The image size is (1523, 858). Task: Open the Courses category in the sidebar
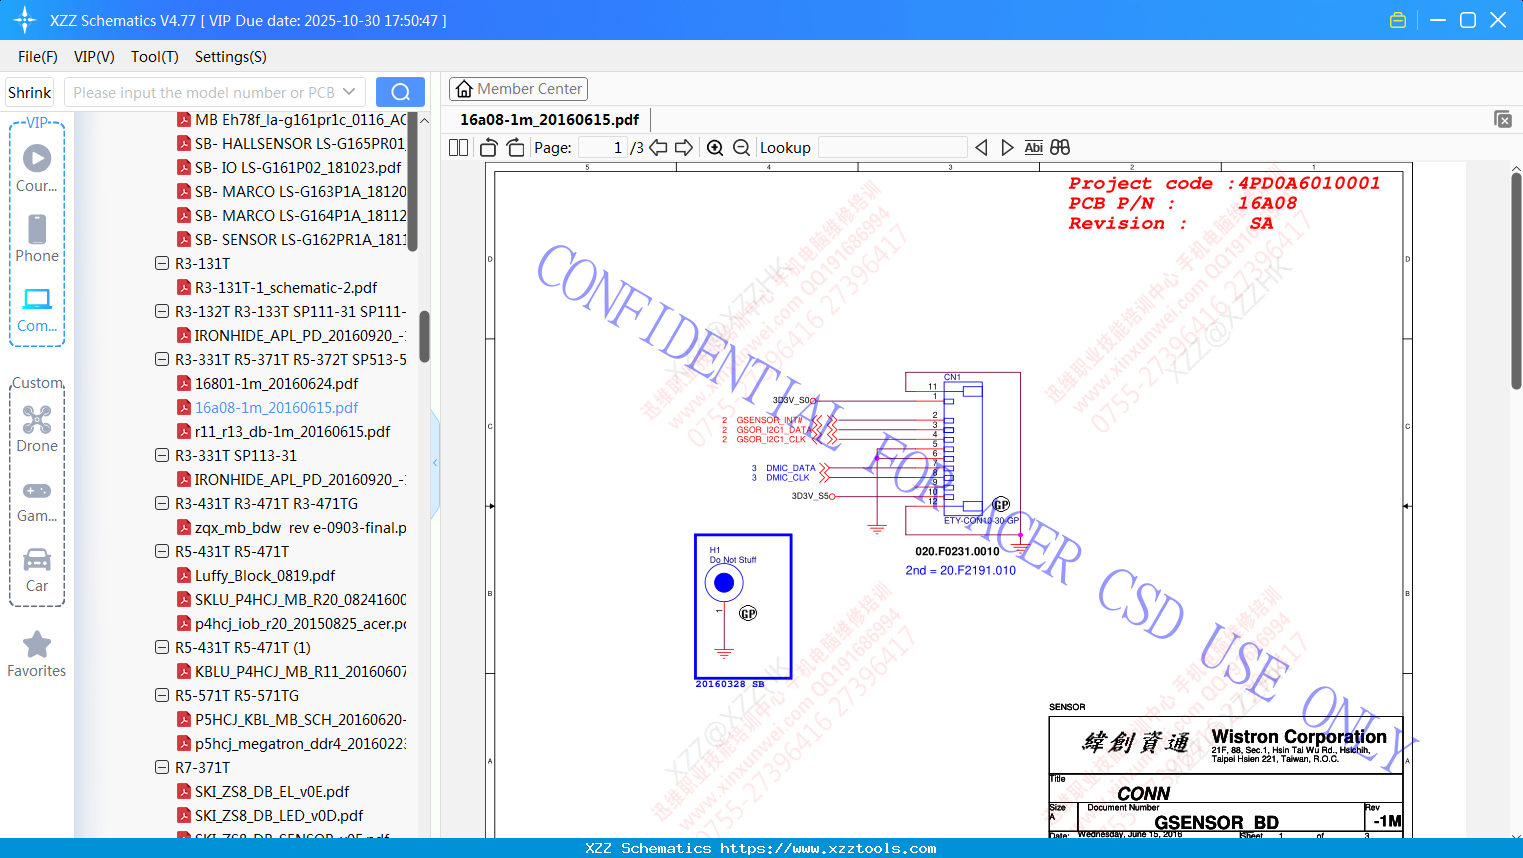tap(37, 168)
